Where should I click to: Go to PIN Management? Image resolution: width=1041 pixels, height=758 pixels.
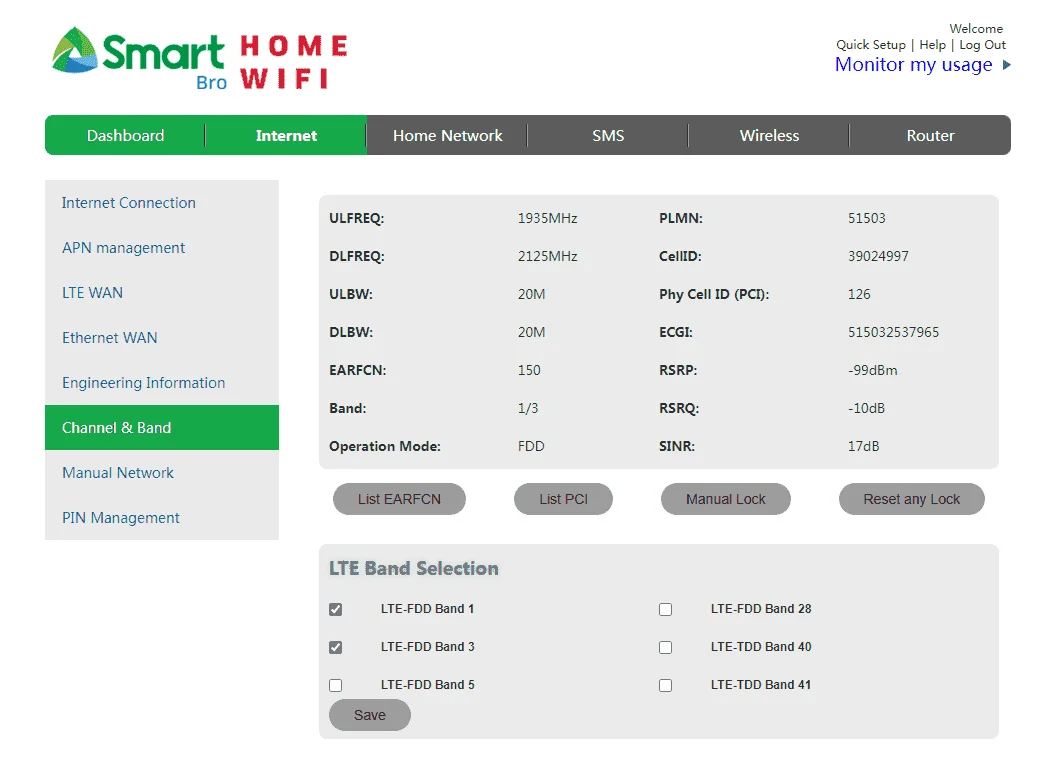162,518
